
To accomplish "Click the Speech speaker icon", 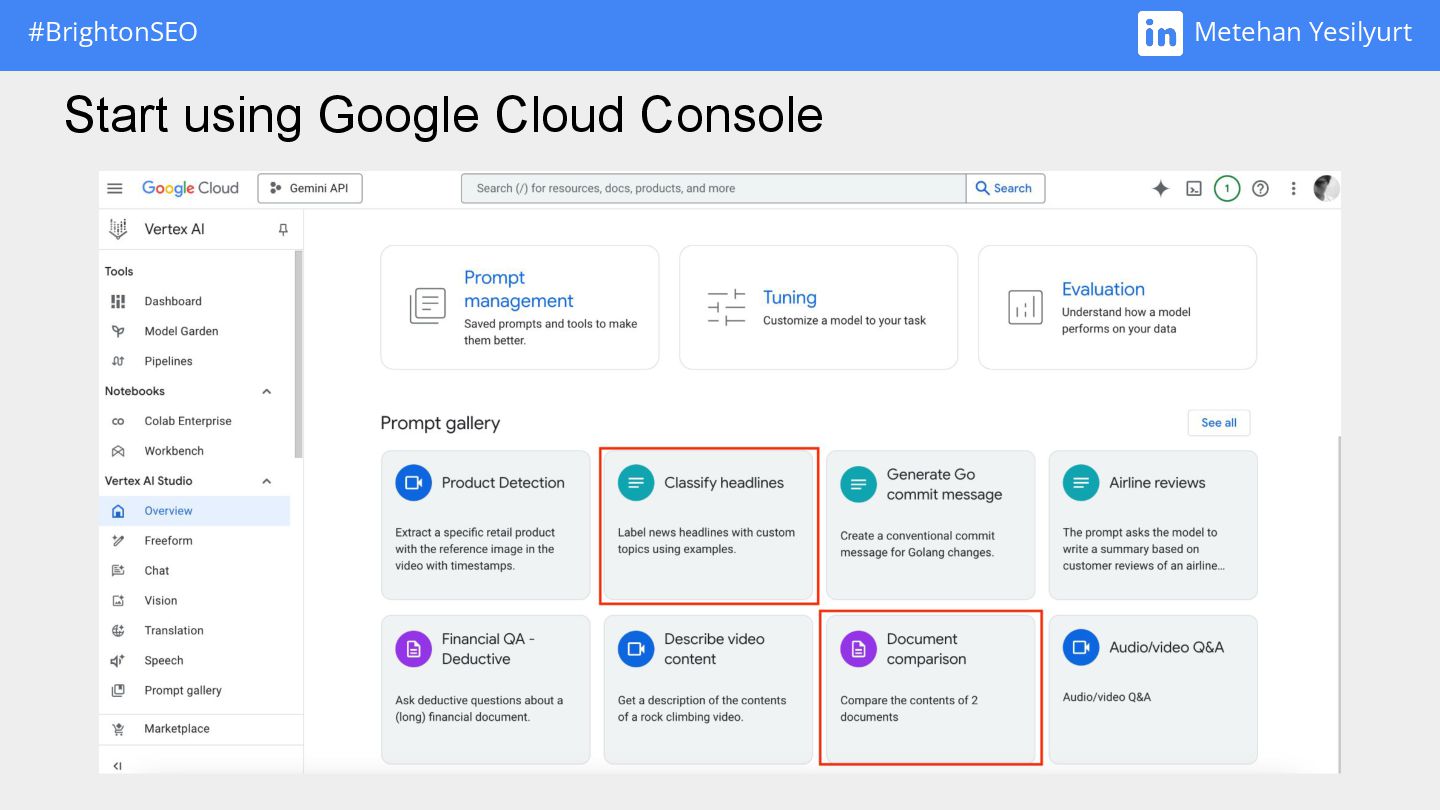I will click(118, 661).
